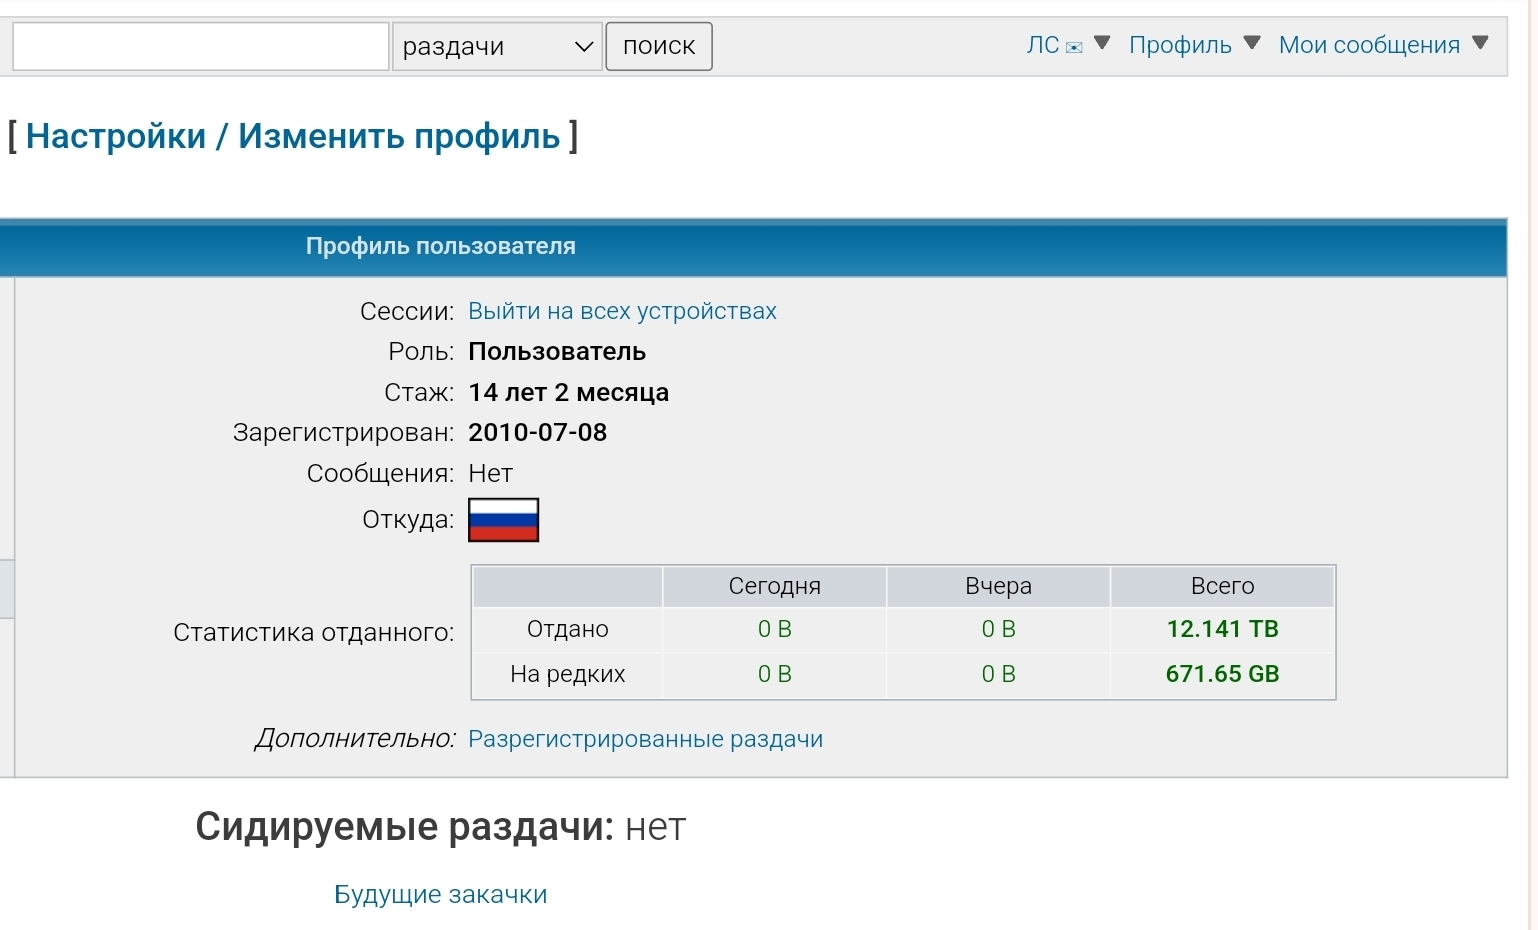Click the Всего column header
The image size is (1538, 930).
click(1222, 586)
